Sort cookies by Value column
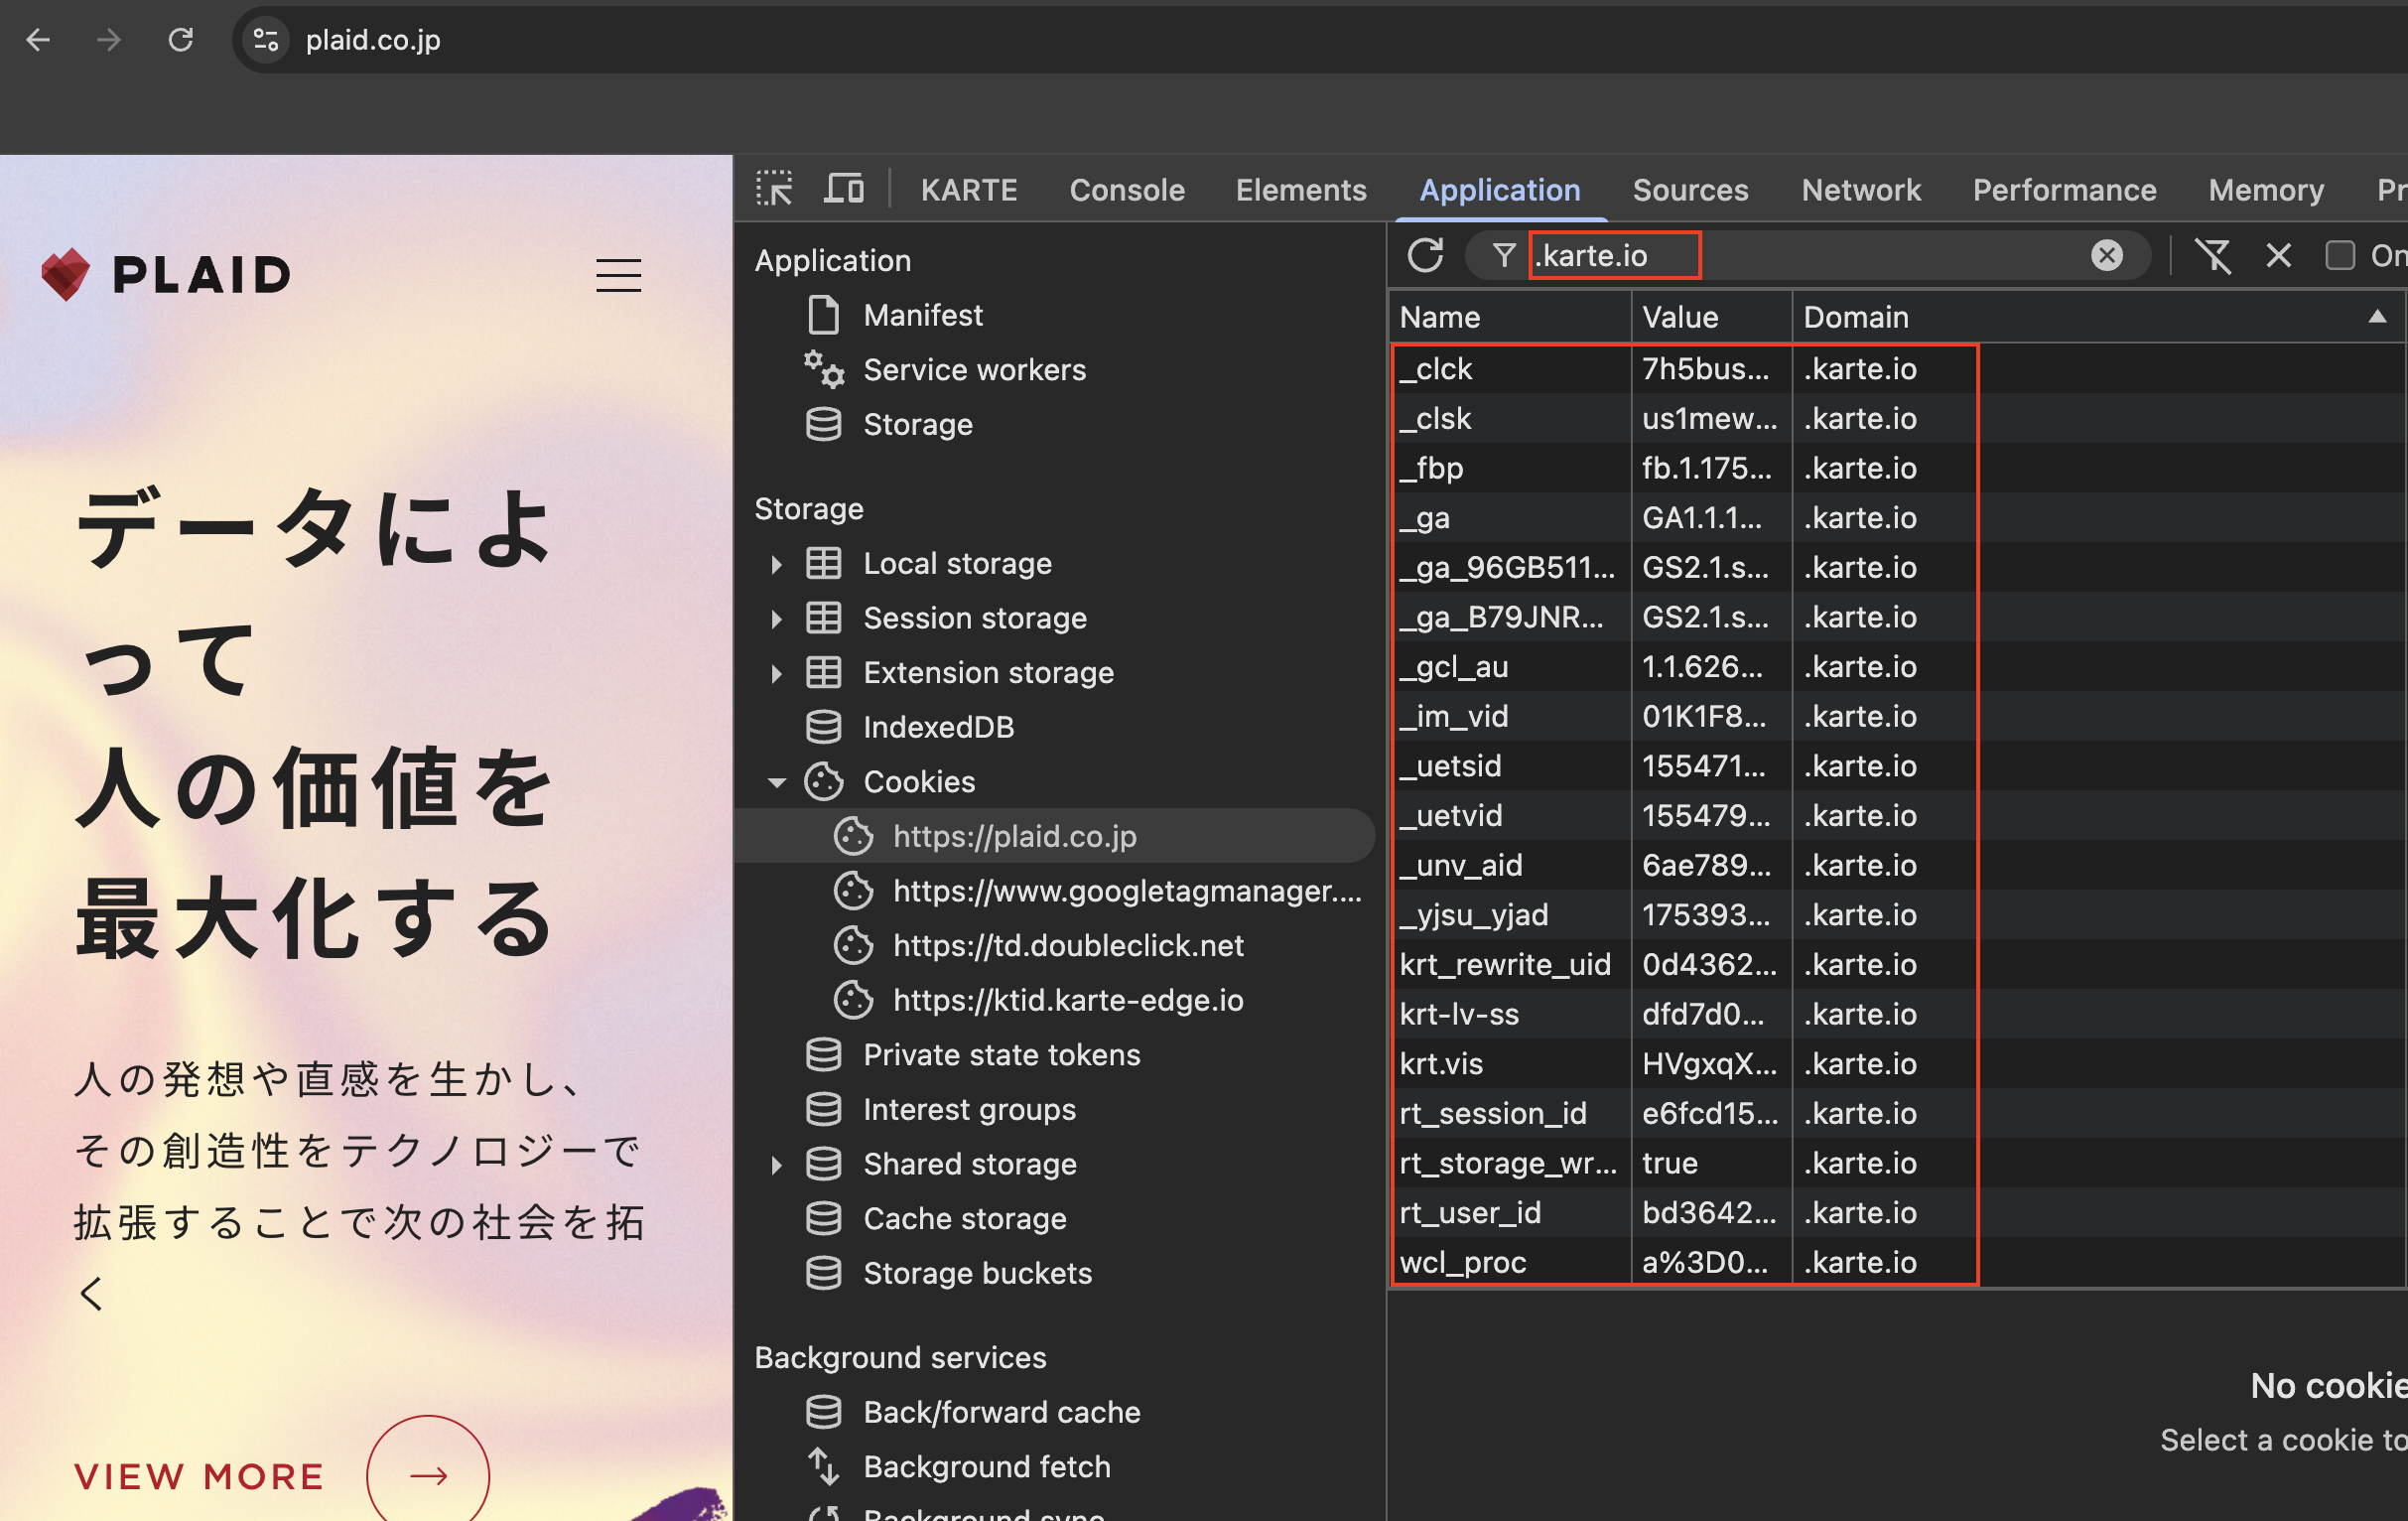2408x1521 pixels. [x=1711, y=317]
